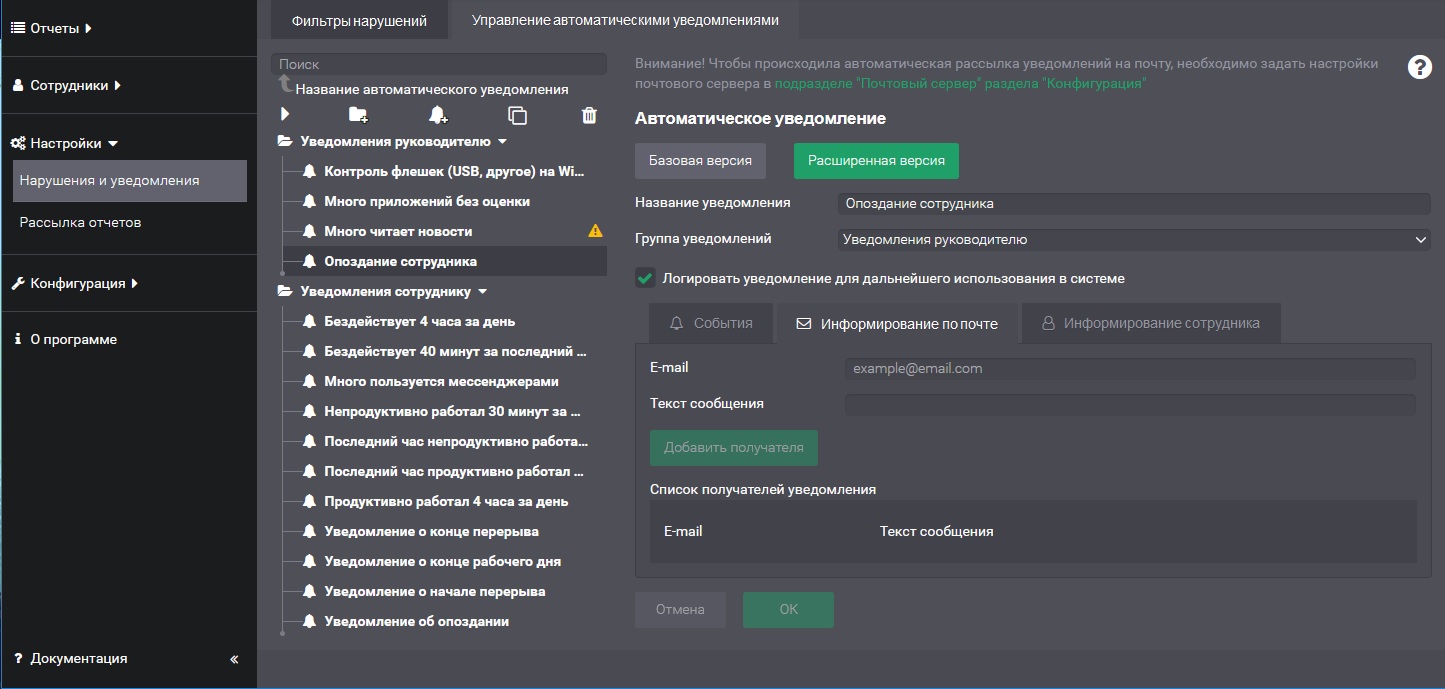
Task: Click the Базовая версия button
Action: [700, 160]
